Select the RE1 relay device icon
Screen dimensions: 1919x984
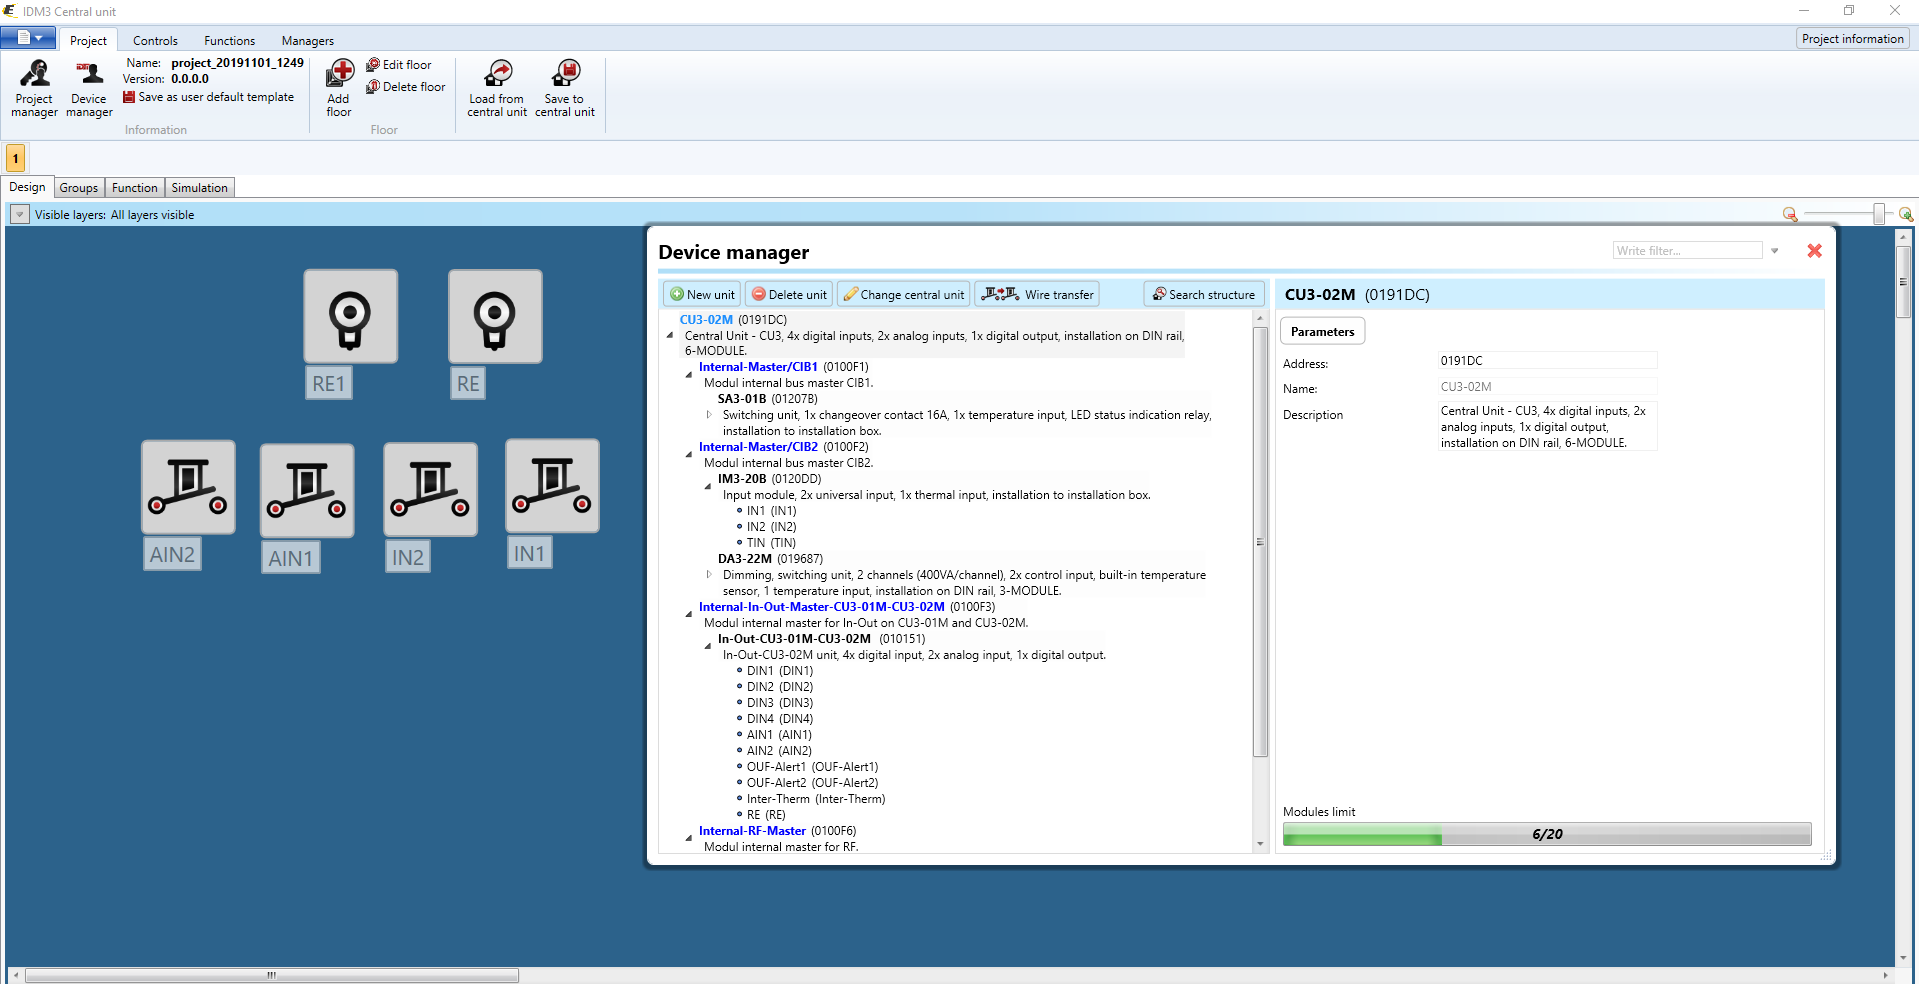(350, 317)
